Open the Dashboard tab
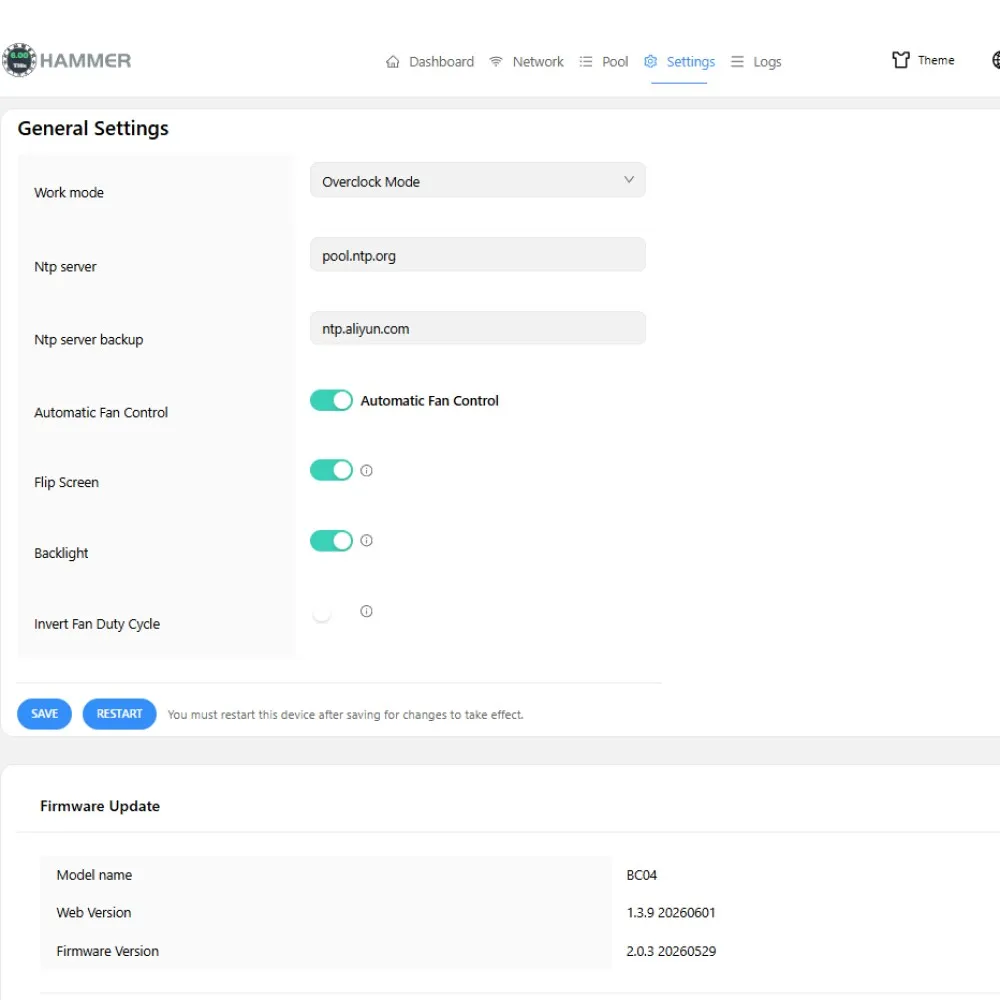 430,62
